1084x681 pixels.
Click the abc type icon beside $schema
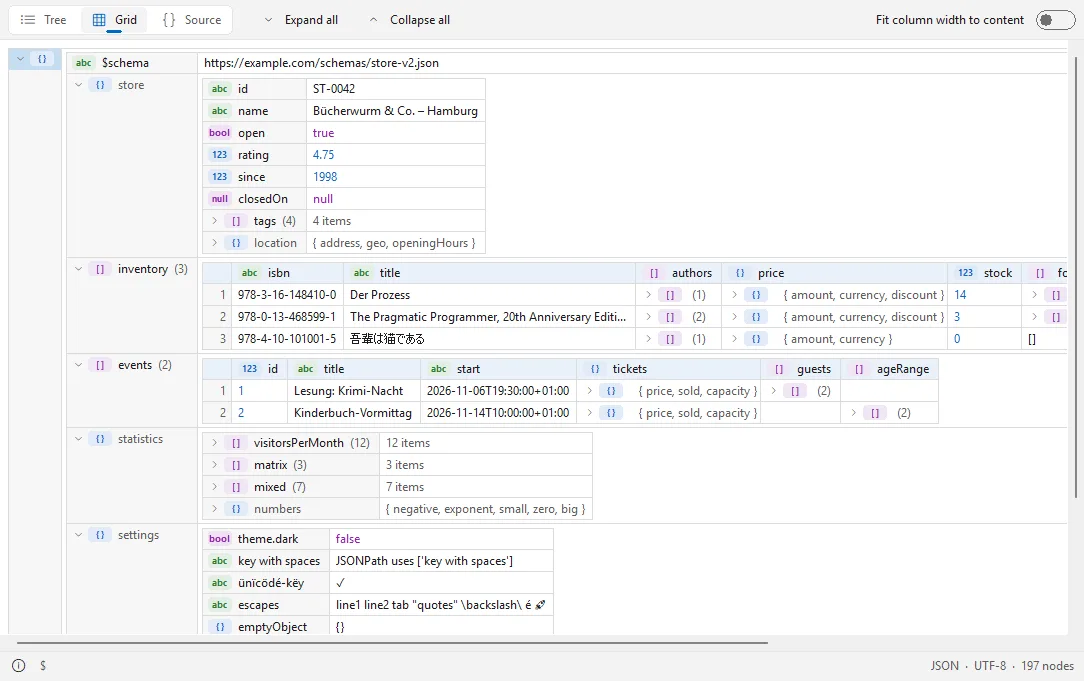(84, 63)
